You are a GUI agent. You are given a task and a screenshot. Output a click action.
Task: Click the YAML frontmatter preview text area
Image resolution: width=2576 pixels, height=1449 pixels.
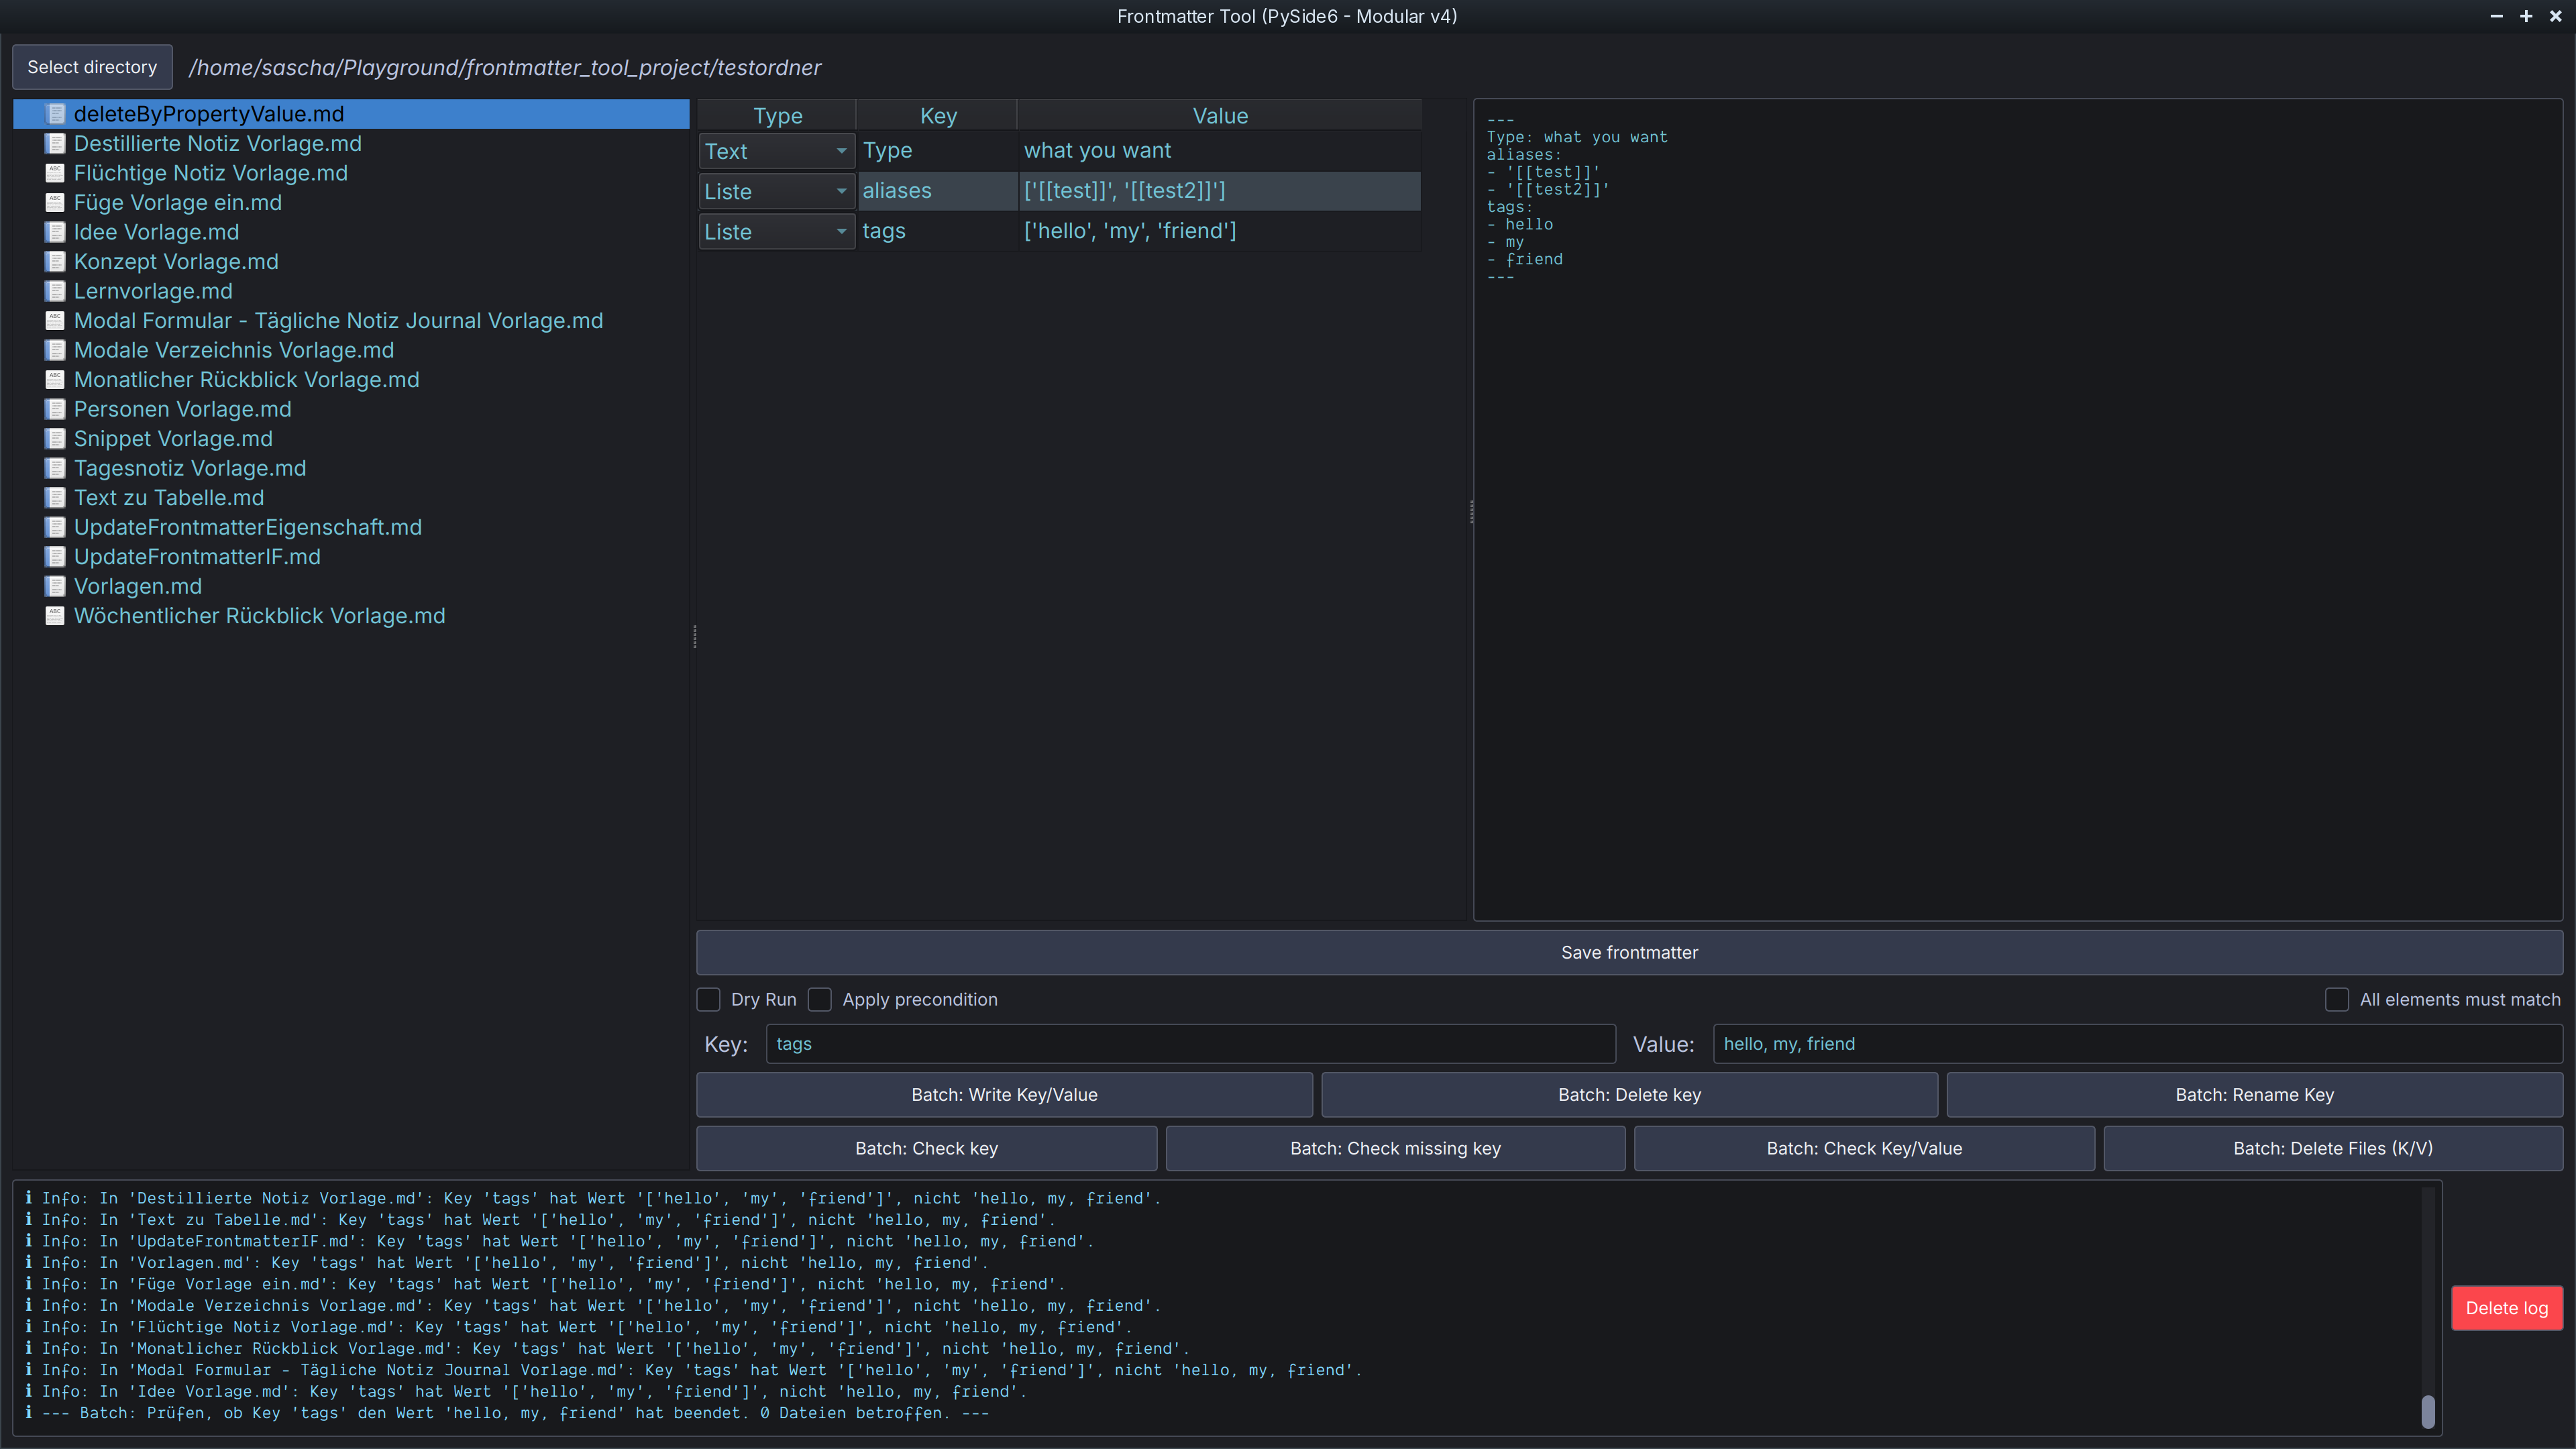point(2017,510)
